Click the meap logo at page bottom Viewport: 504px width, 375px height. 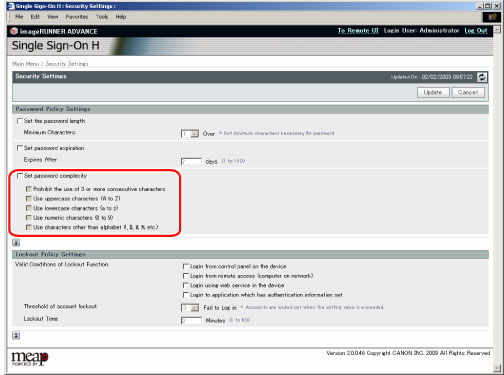30,358
